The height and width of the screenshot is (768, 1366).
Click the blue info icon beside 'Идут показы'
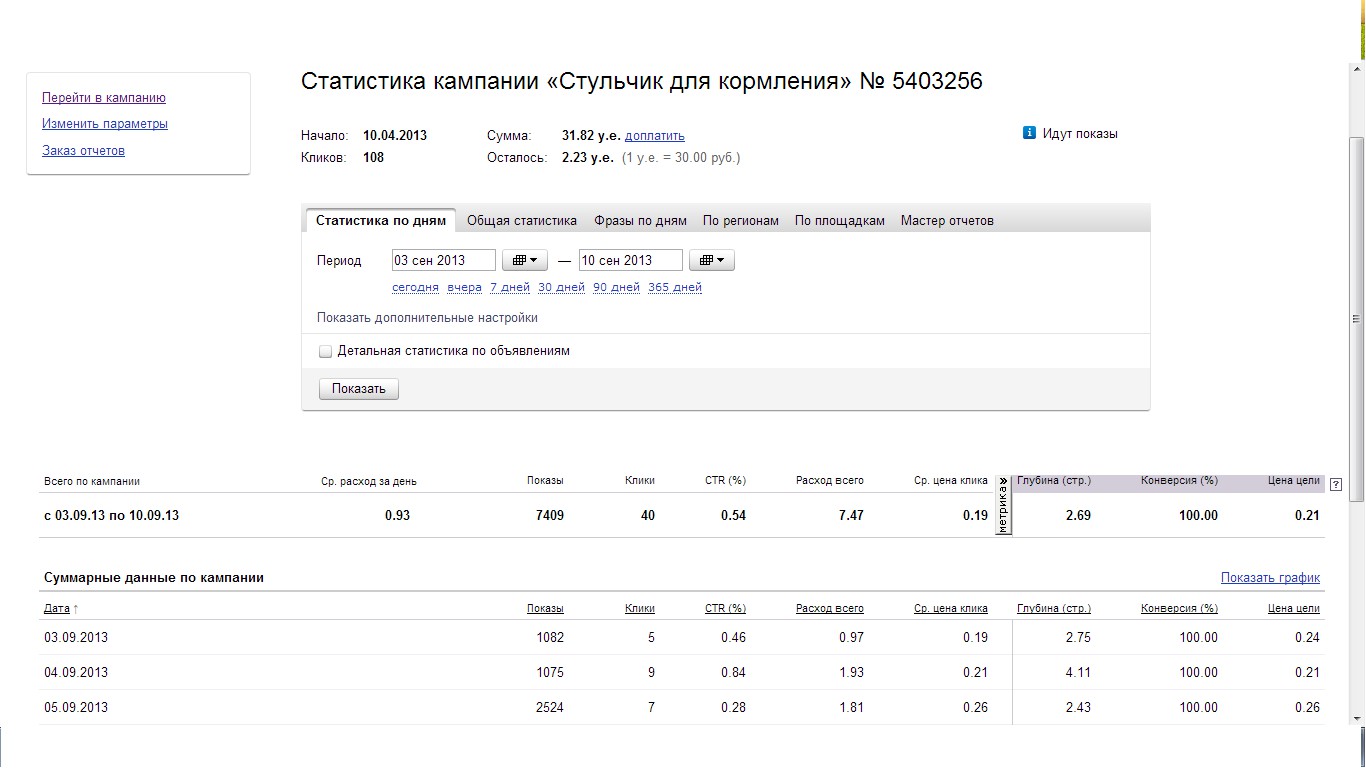[1029, 133]
